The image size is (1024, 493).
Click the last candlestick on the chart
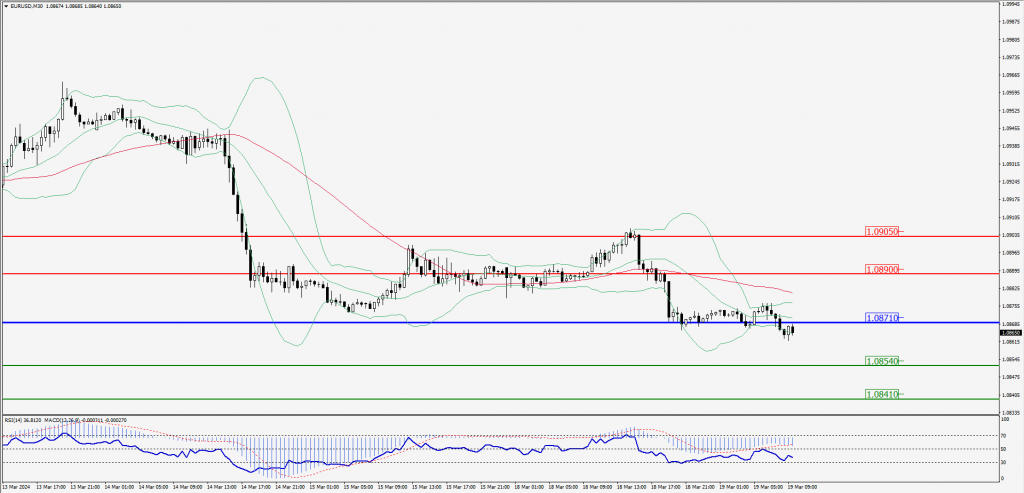tap(792, 328)
